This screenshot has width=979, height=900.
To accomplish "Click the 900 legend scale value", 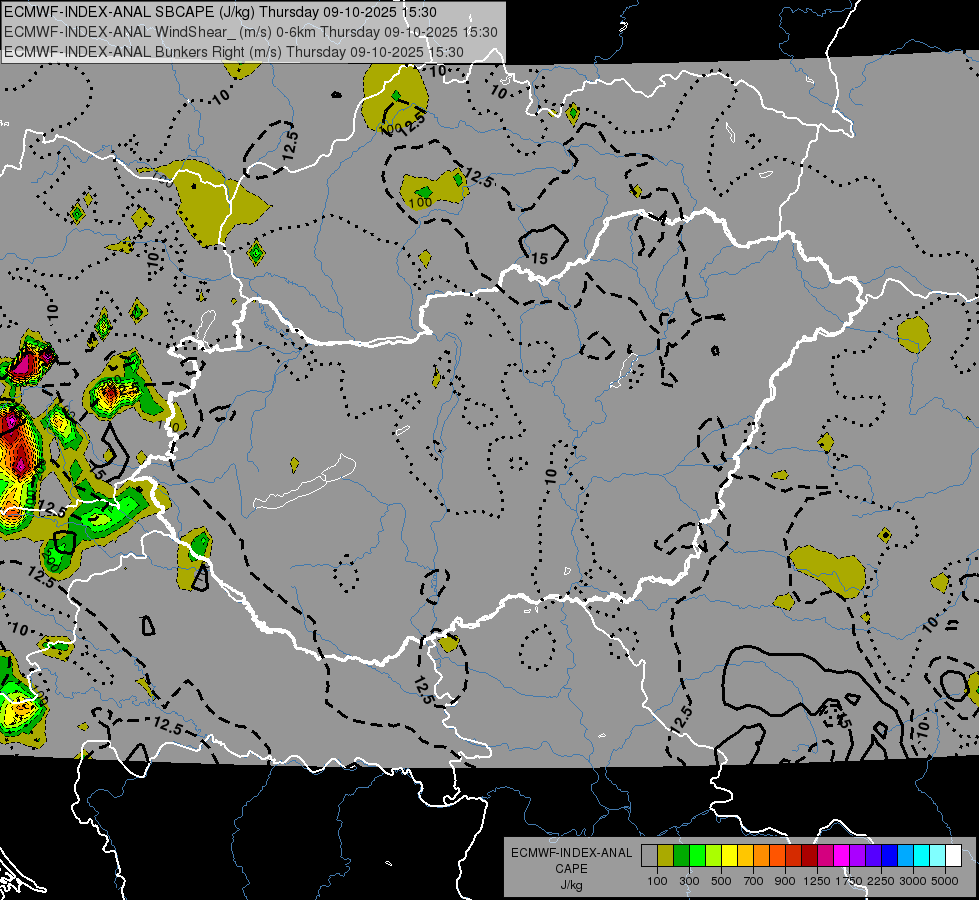I will pos(785,881).
